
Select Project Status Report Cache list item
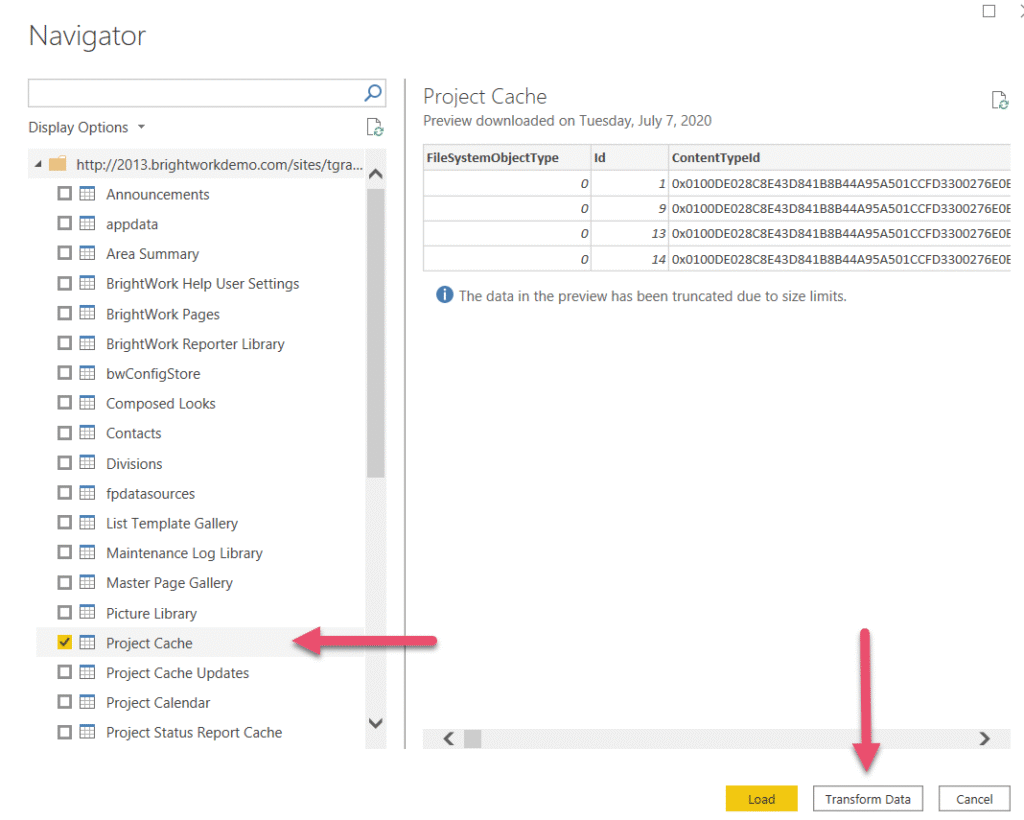194,732
